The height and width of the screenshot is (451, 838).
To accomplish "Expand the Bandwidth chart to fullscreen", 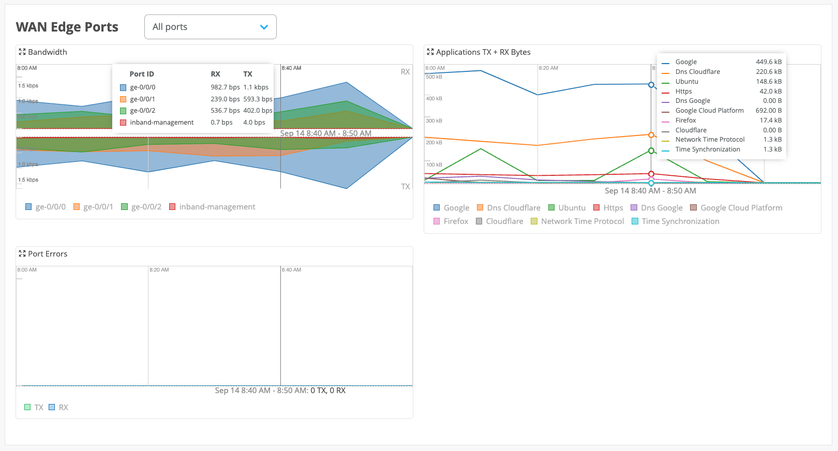I will point(22,52).
